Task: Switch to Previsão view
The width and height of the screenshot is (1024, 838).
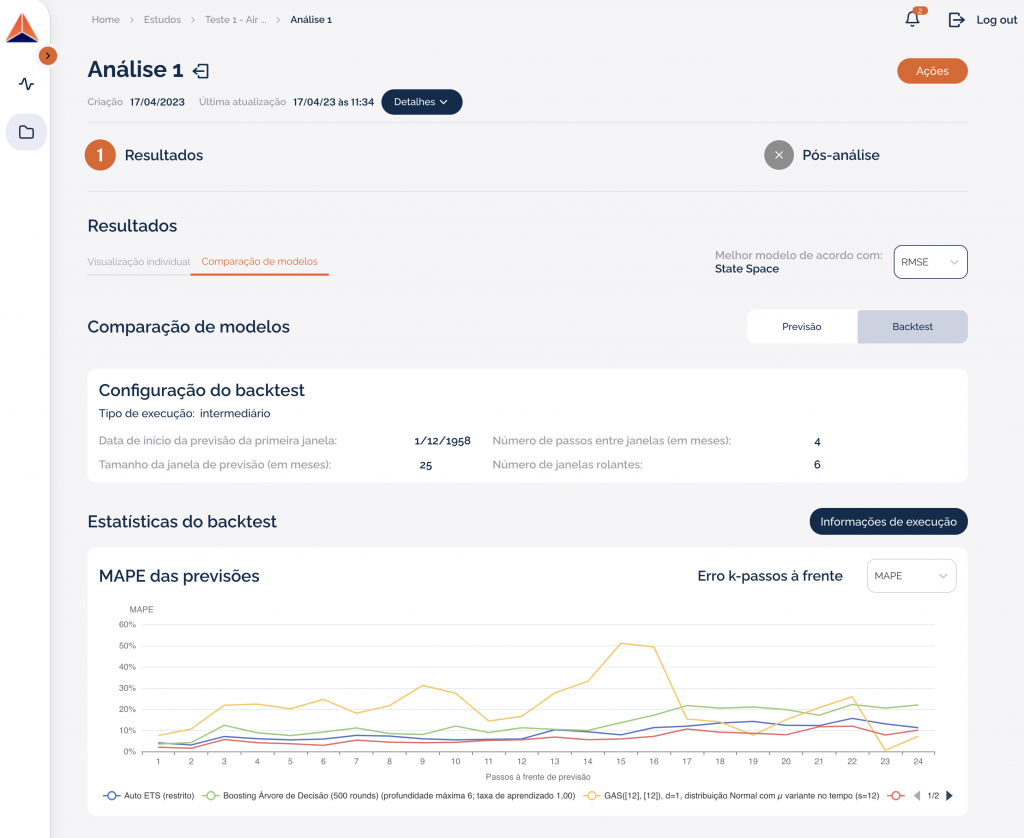Action: (x=802, y=327)
